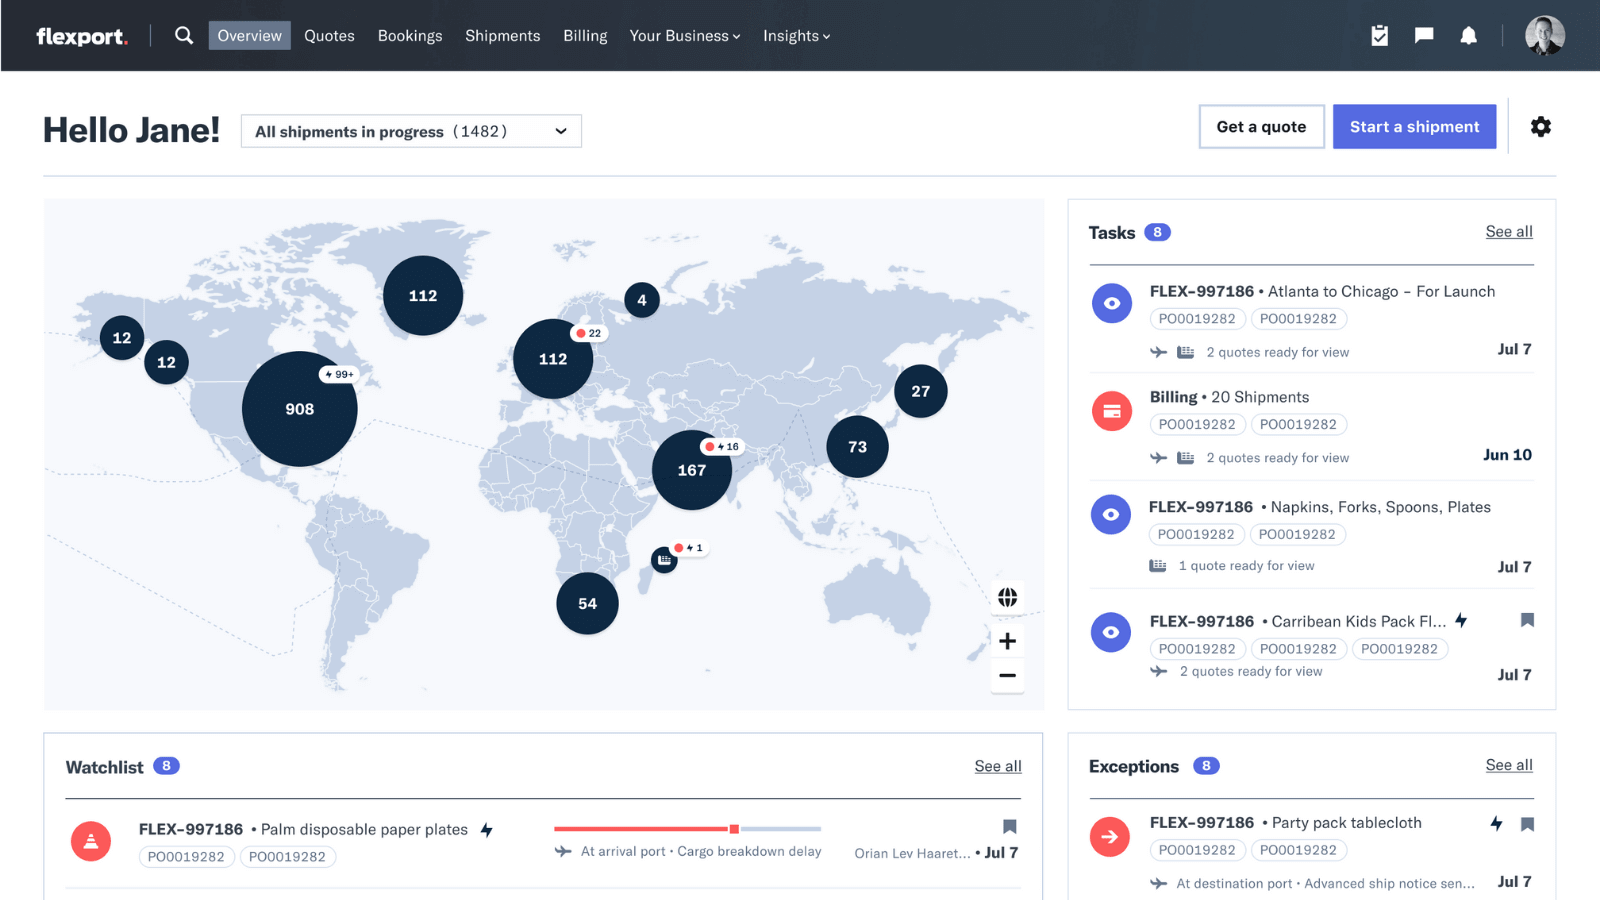See all Watchlist items
The image size is (1600, 900).
point(998,766)
